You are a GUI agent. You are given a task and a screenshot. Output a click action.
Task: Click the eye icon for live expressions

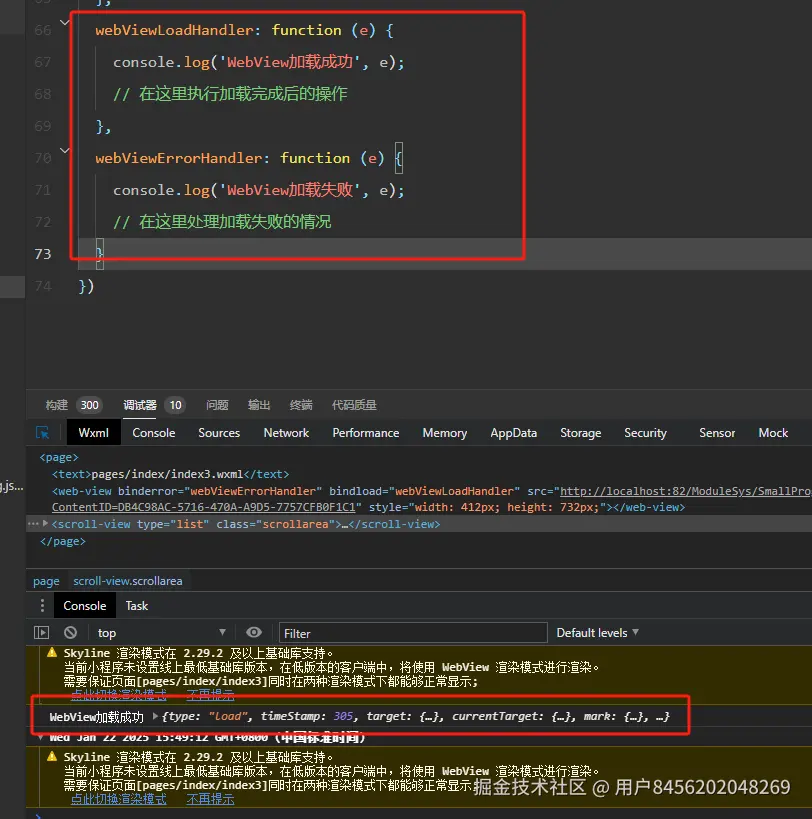[254, 632]
